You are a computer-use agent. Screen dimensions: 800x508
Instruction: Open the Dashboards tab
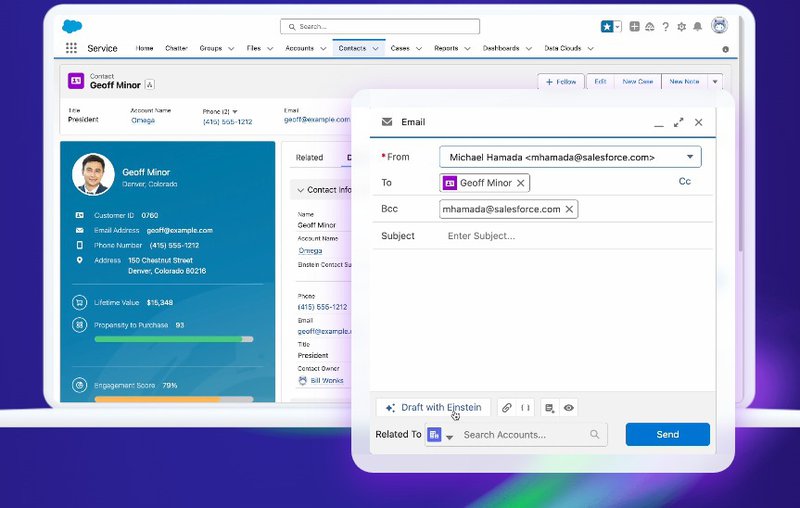tap(501, 48)
